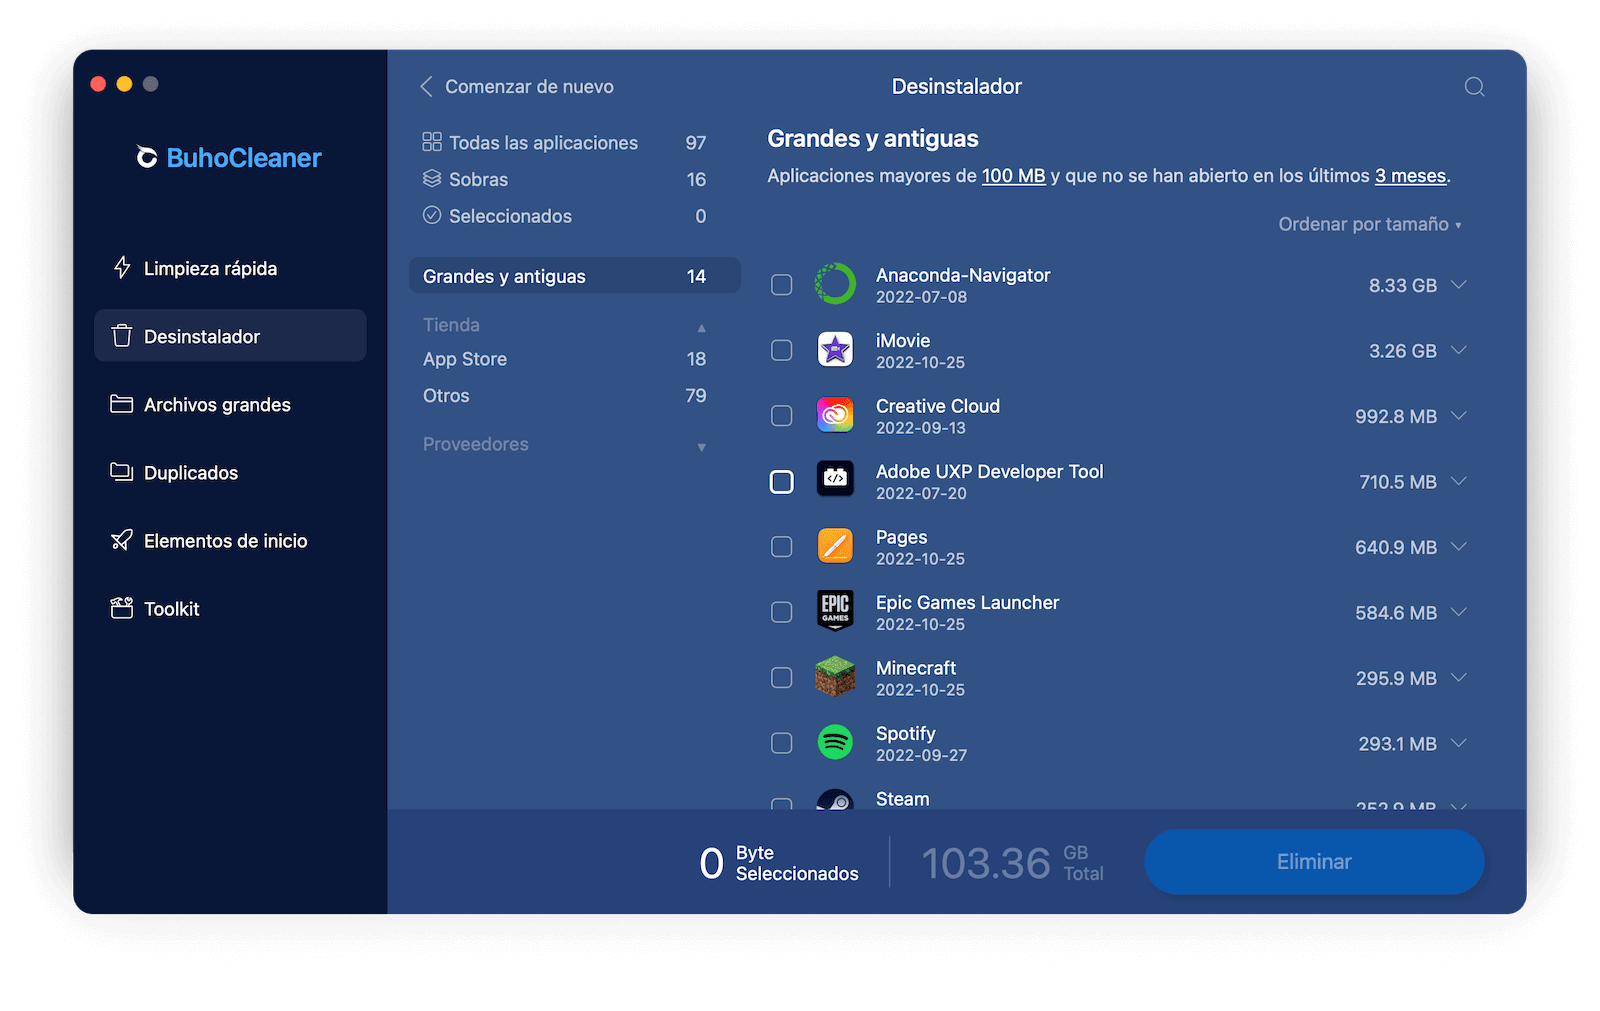Click the Eliminar button

1314,862
